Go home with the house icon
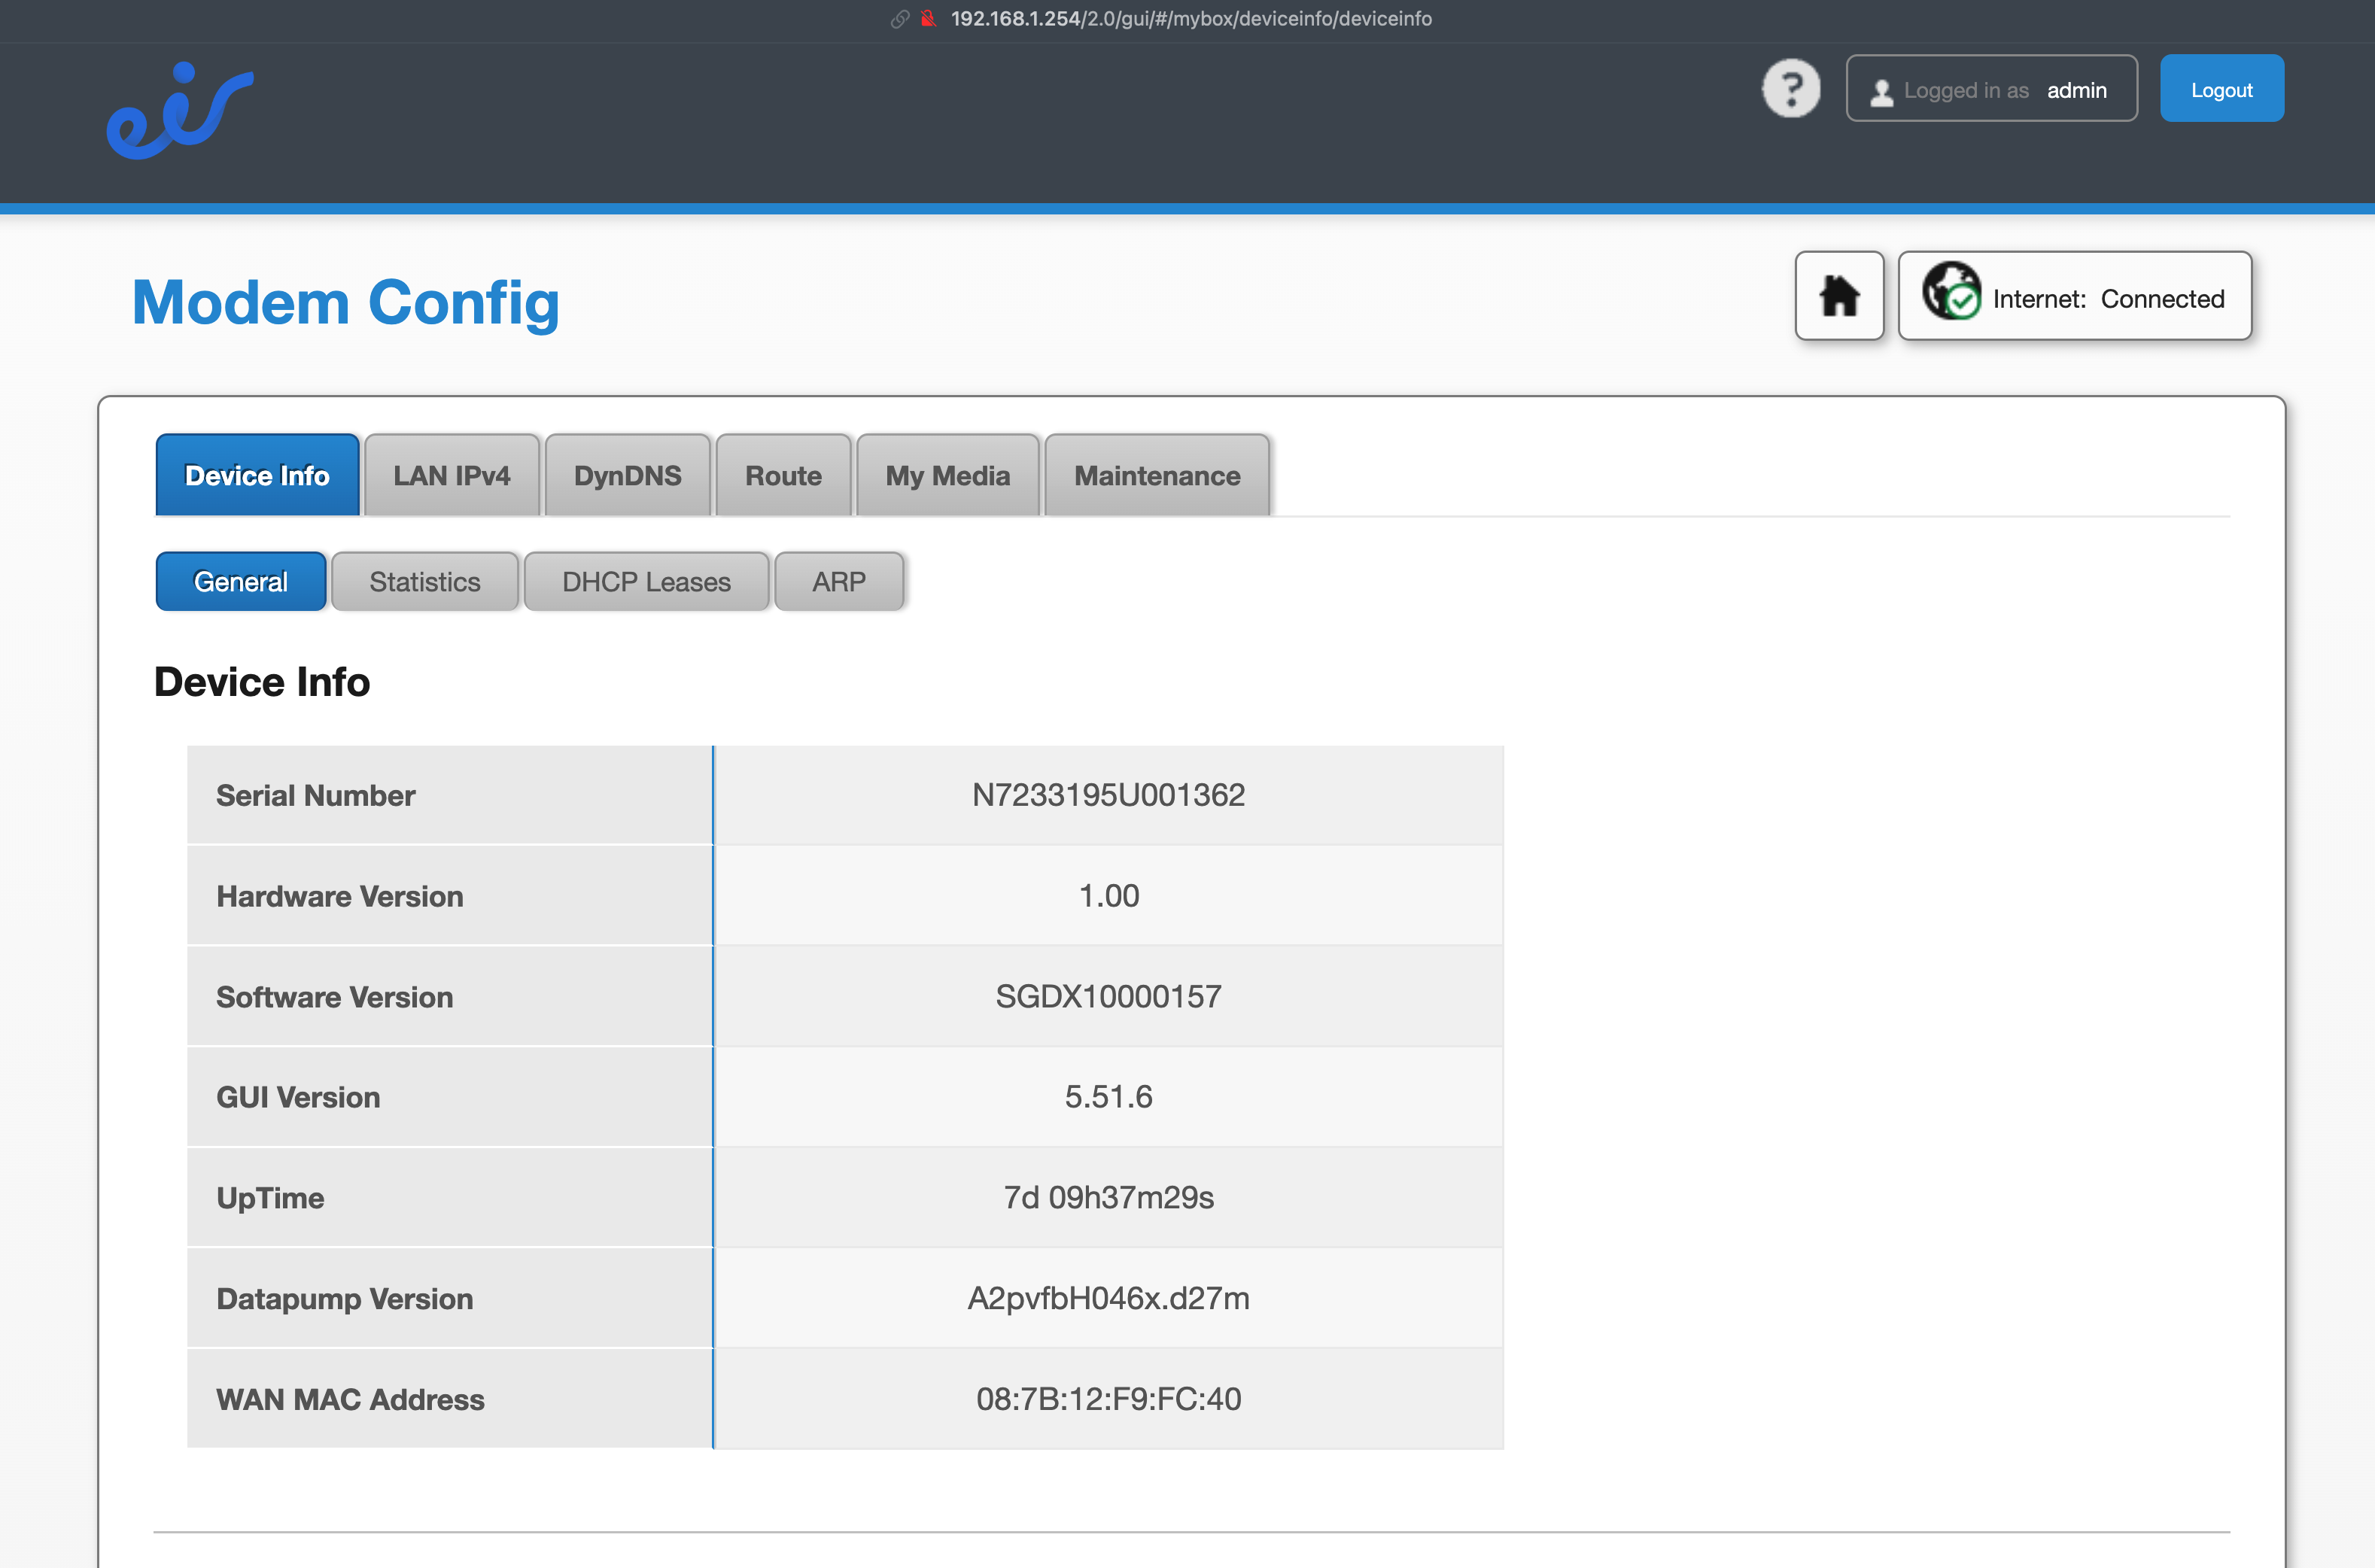This screenshot has width=2375, height=1568. click(1839, 296)
